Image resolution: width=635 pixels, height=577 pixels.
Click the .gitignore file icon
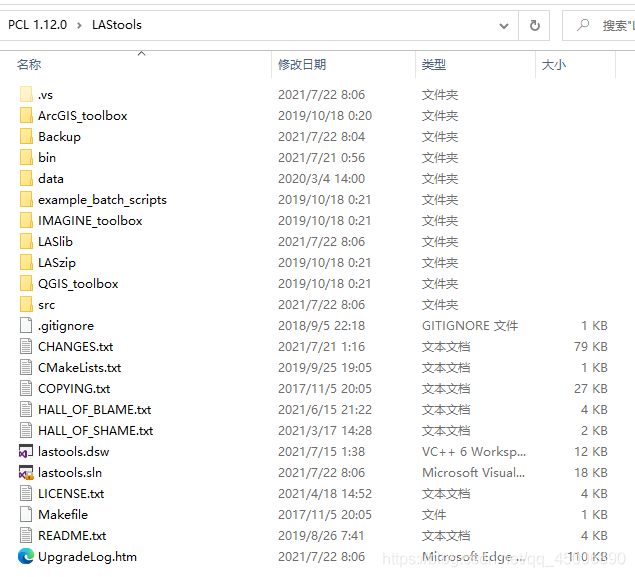tap(26, 326)
